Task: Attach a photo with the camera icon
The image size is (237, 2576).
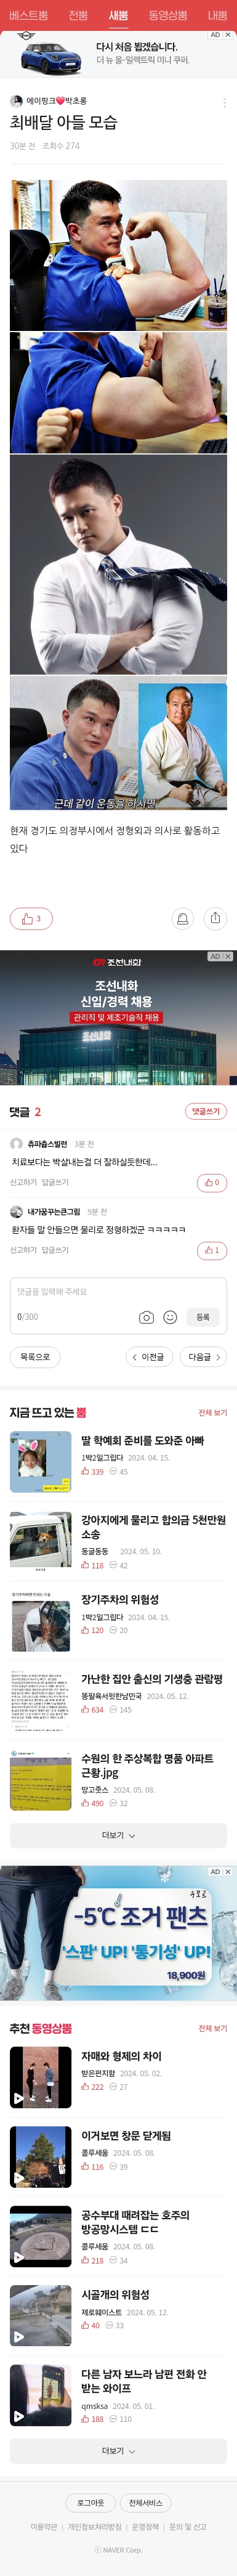Action: (x=146, y=1317)
